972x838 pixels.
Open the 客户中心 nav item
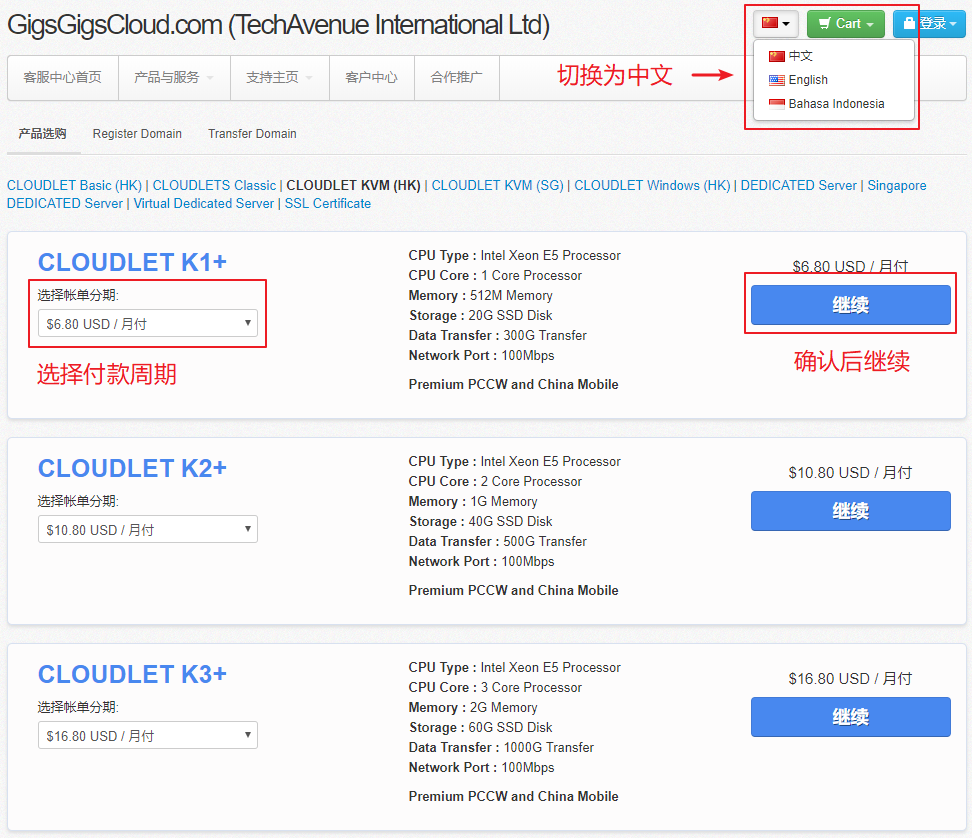tap(371, 77)
